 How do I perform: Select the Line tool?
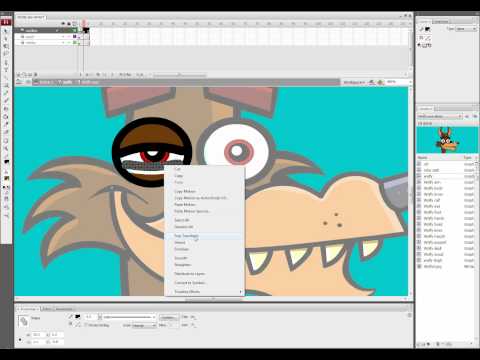6,77
